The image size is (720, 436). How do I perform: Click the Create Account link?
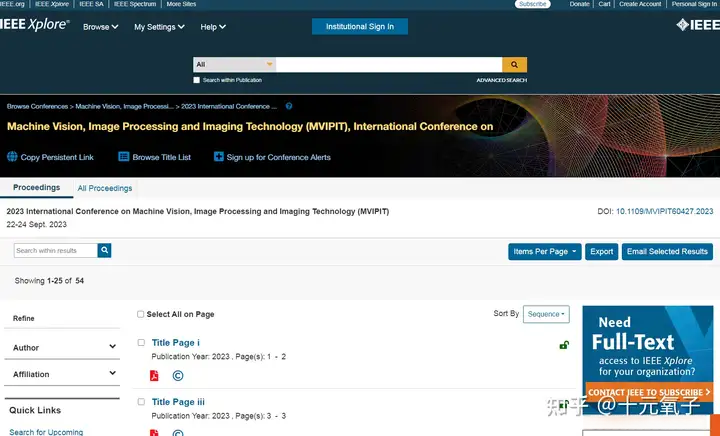[x=640, y=4]
